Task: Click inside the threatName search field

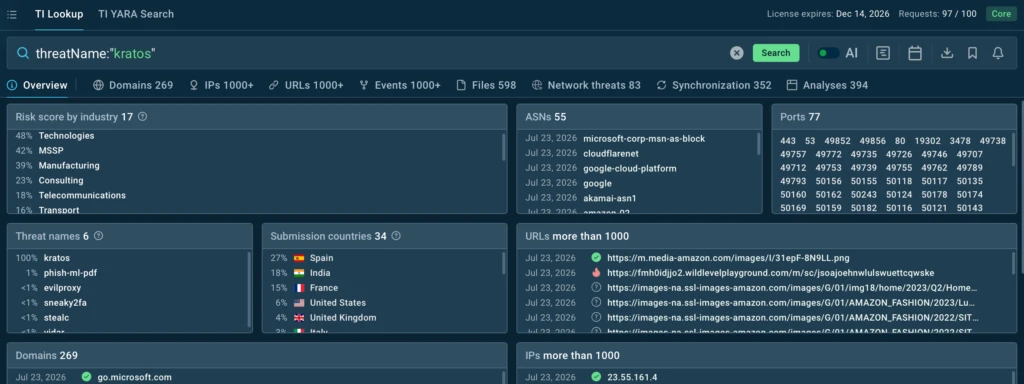Action: (x=379, y=54)
